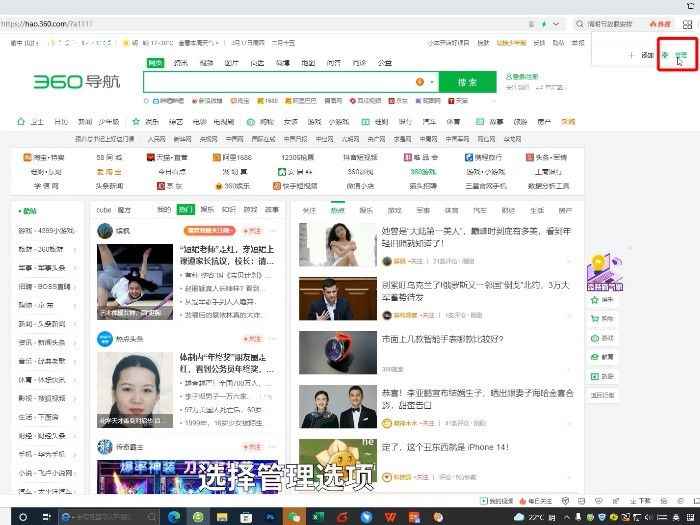Click 添加 in the extensions popup
This screenshot has width=700, height=525.
point(647,55)
